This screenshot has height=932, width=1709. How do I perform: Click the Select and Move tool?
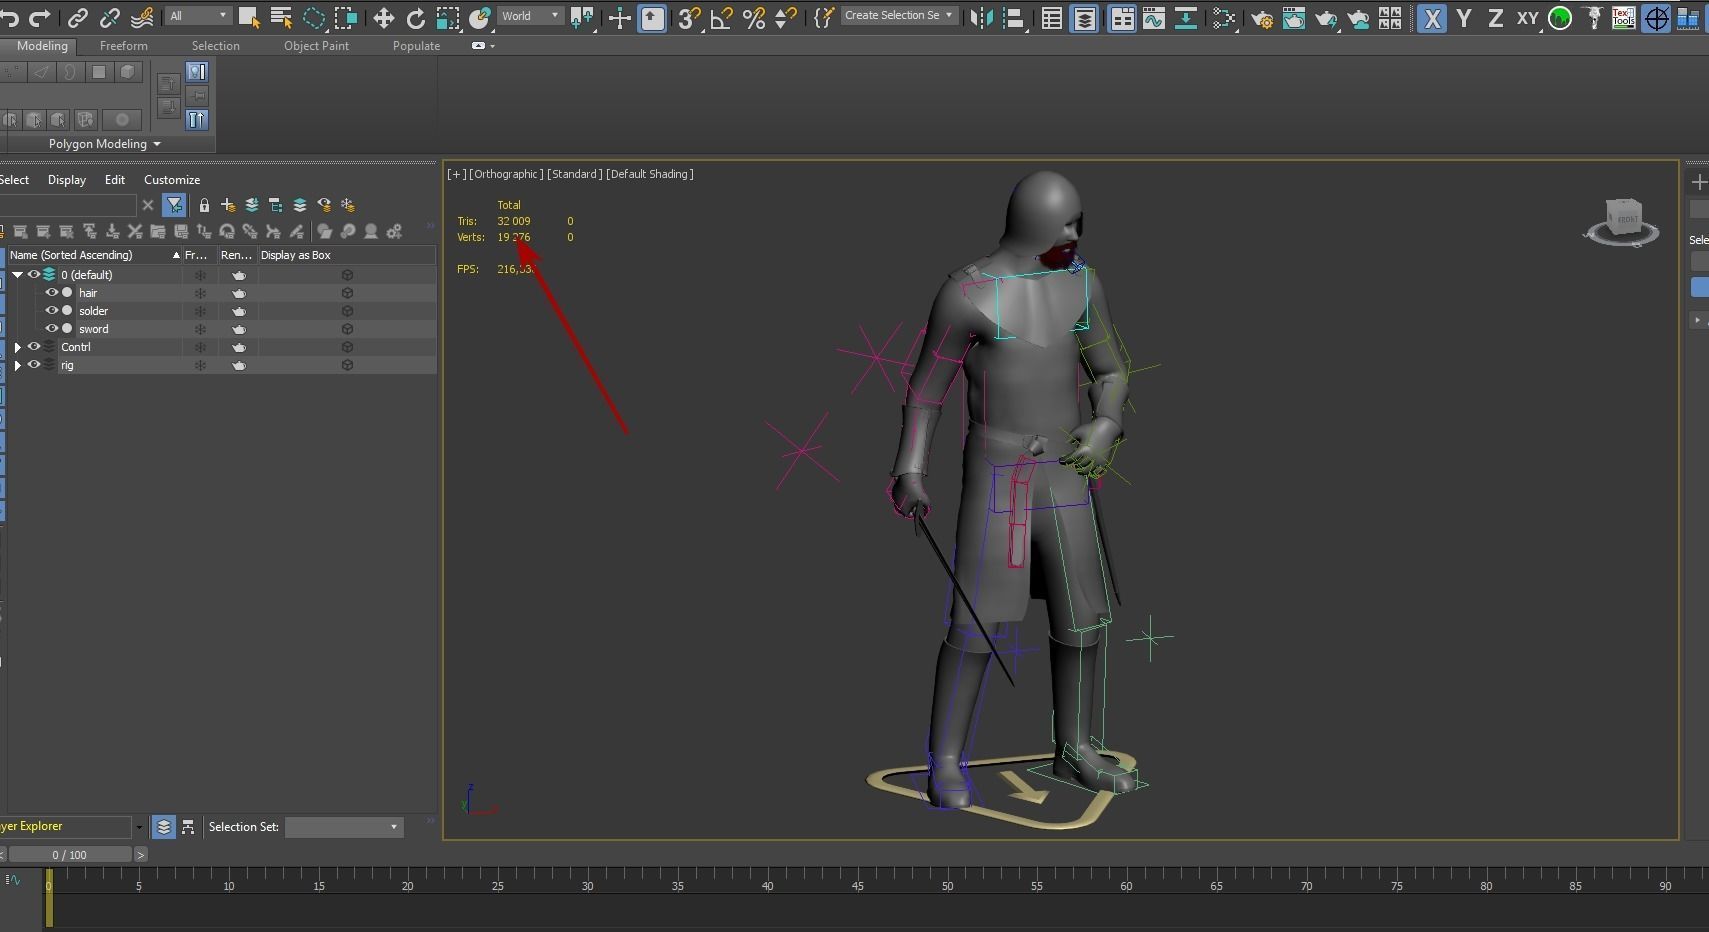(383, 17)
